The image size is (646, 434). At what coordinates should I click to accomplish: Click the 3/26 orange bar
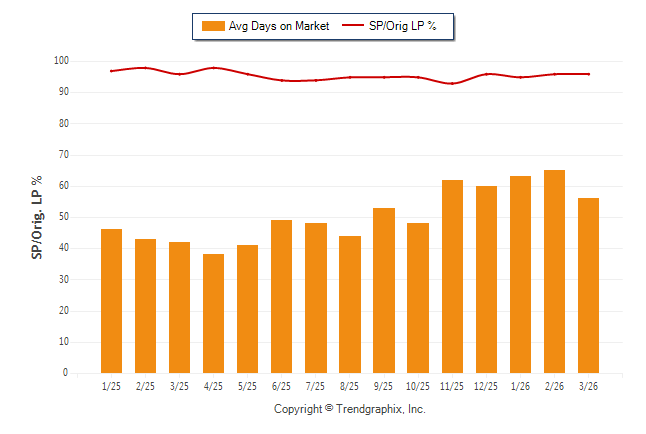tap(588, 285)
